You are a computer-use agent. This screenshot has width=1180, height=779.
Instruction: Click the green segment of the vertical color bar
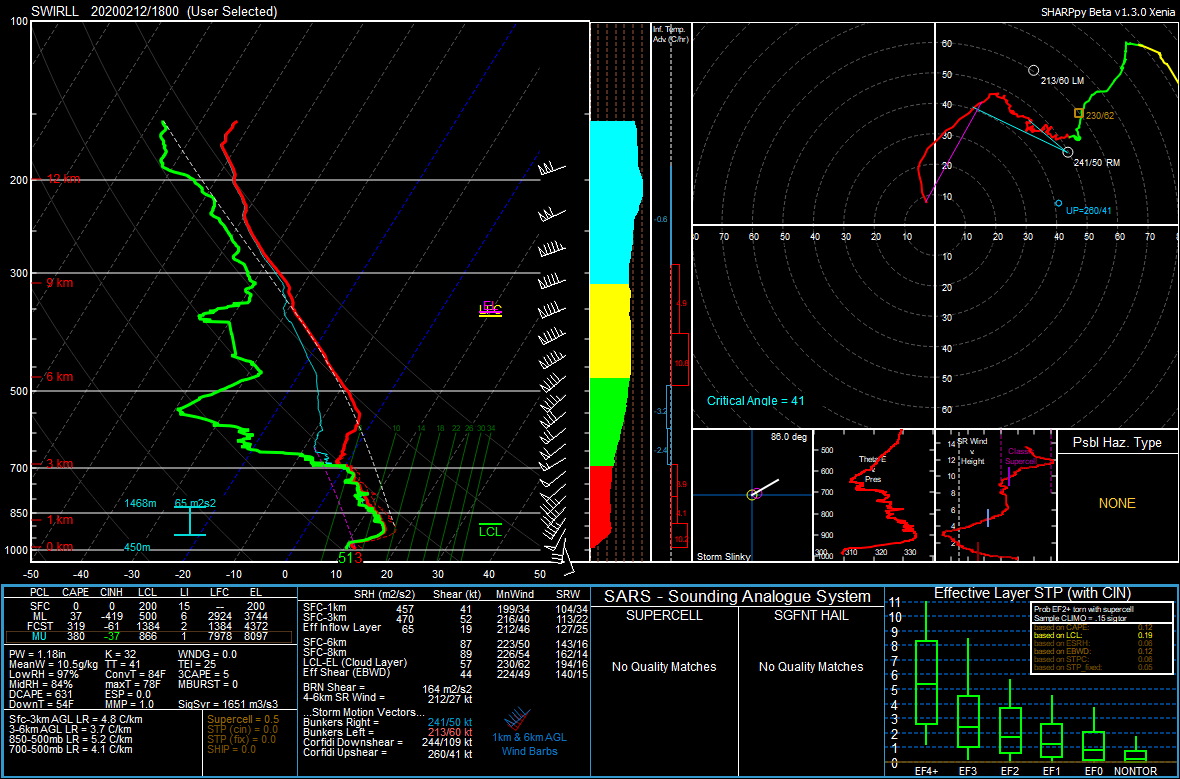[x=607, y=421]
